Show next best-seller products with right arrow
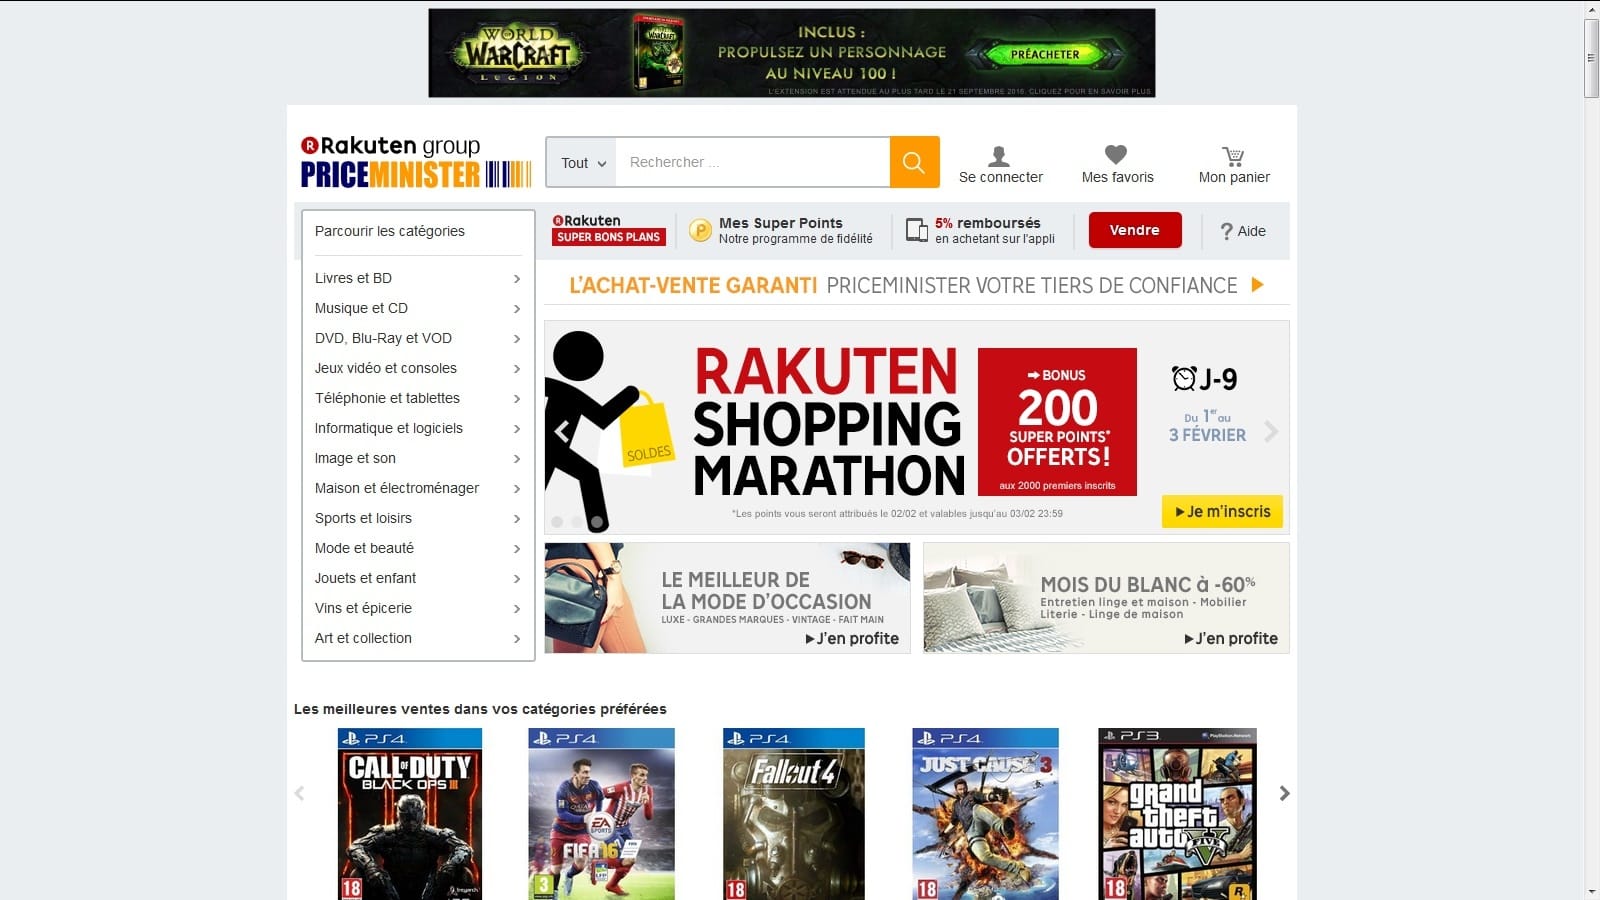 [1284, 793]
